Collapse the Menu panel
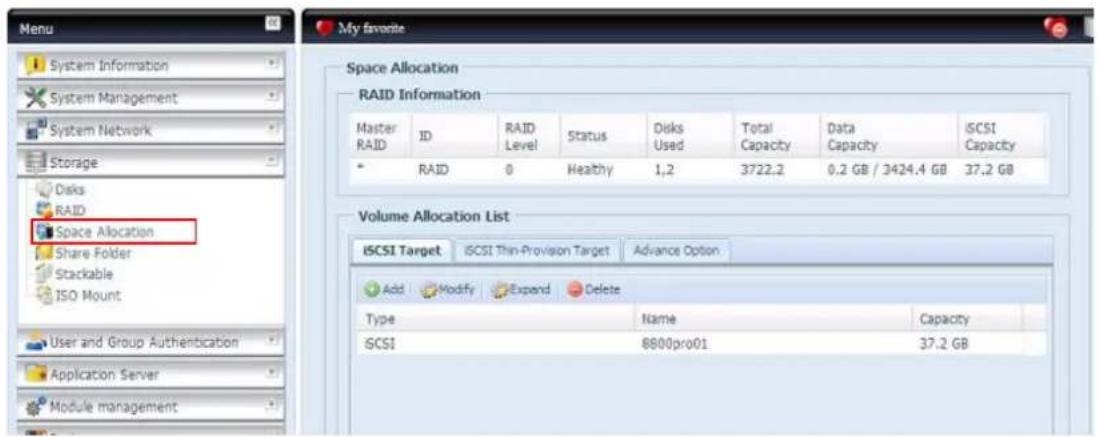Screen dimensions: 1098x437 pos(272,23)
